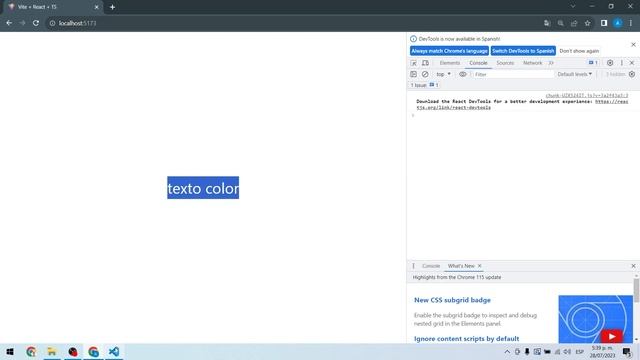
Task: Open the chunk source file link
Action: click(x=587, y=96)
